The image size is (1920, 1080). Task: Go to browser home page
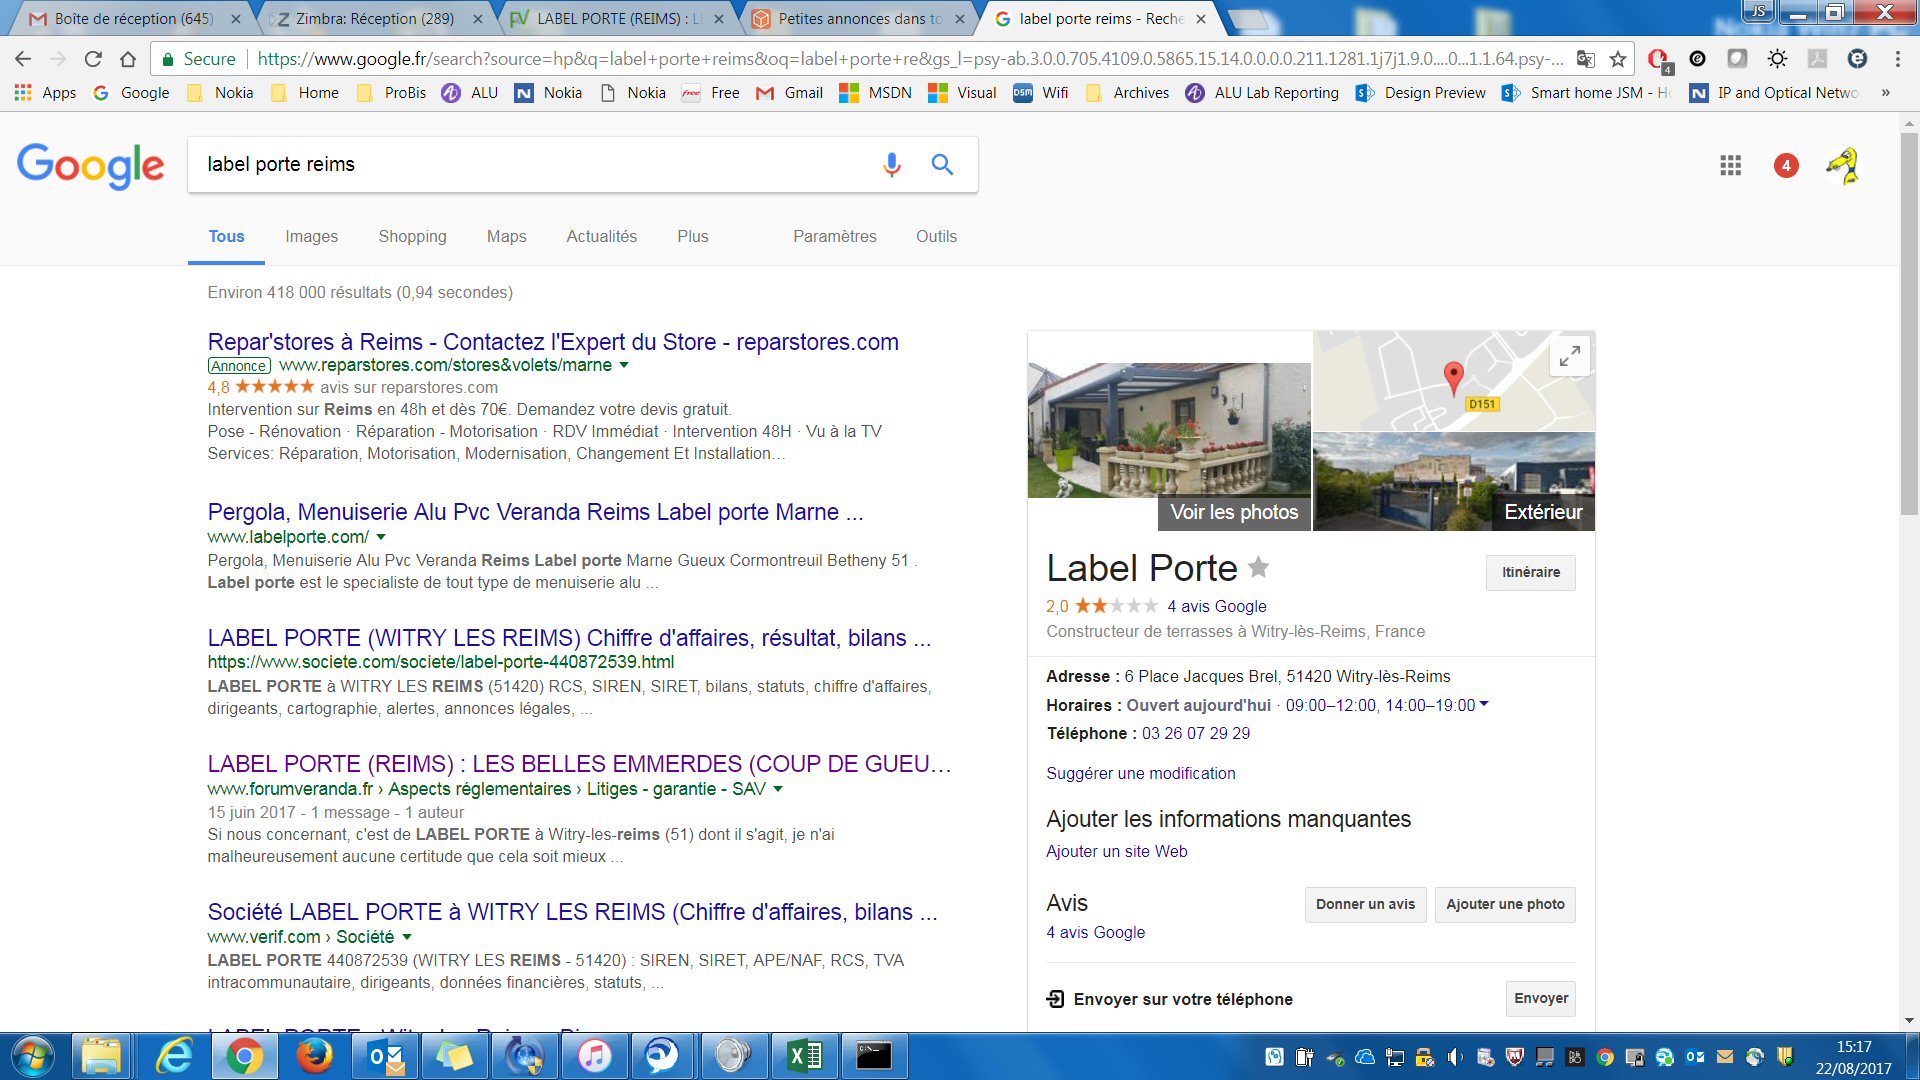pyautogui.click(x=128, y=59)
